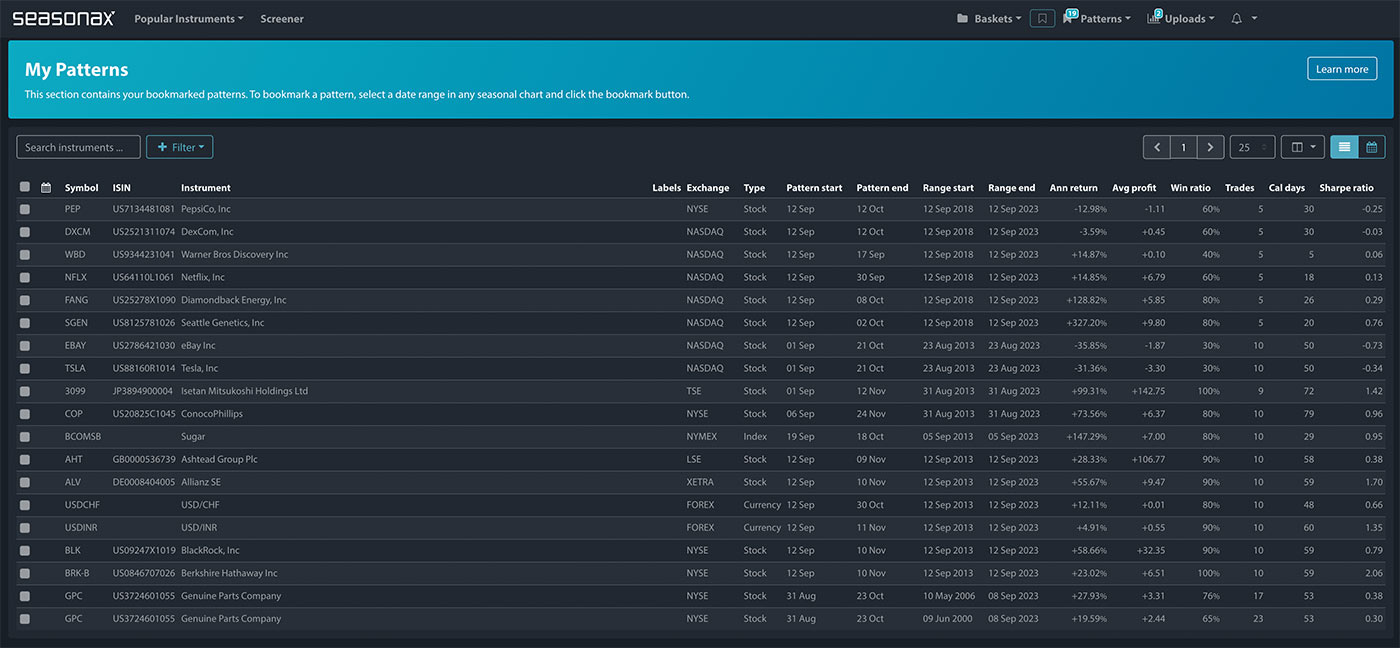Click the bookmark icon button in navbar
Viewport: 1400px width, 648px height.
point(1042,18)
